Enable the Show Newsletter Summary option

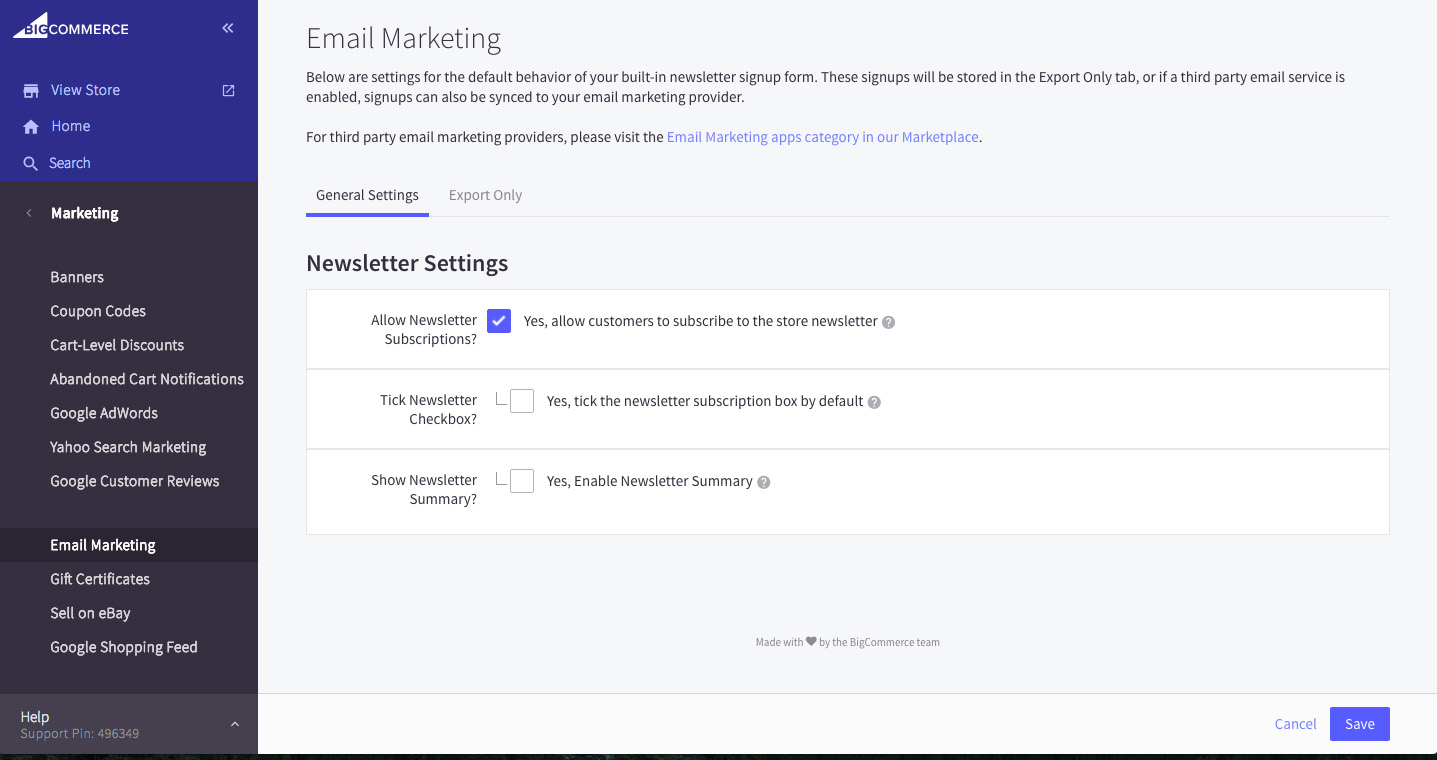(x=521, y=480)
